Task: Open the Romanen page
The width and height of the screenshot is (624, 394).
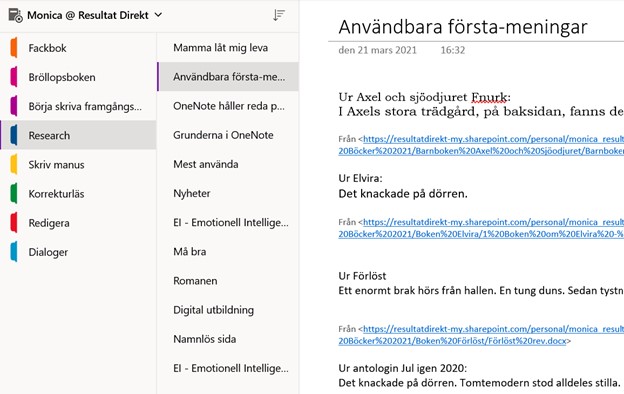Action: 228,281
